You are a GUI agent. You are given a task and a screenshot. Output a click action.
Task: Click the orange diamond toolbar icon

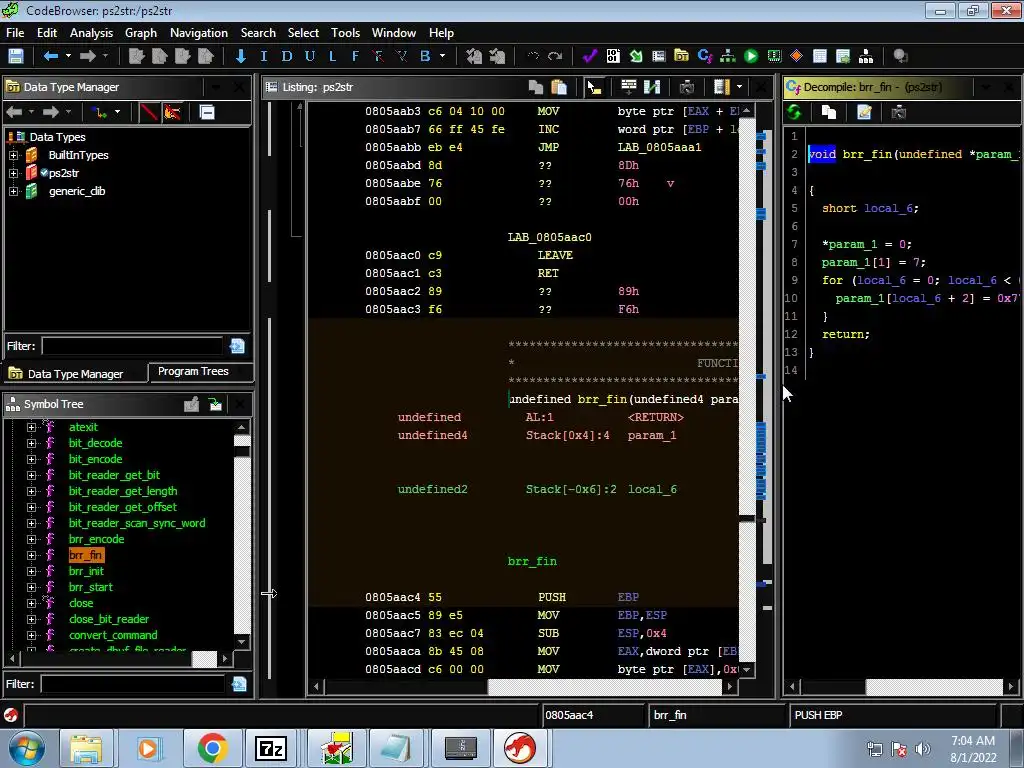pos(796,56)
